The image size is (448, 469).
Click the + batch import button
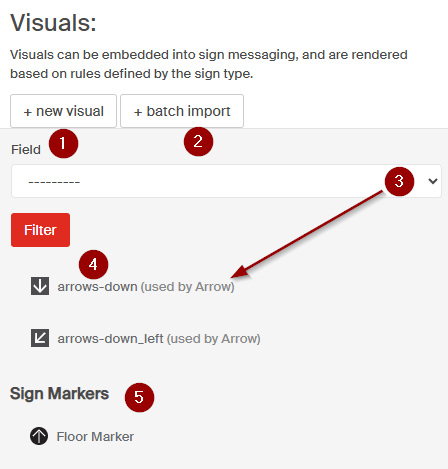coord(182,111)
